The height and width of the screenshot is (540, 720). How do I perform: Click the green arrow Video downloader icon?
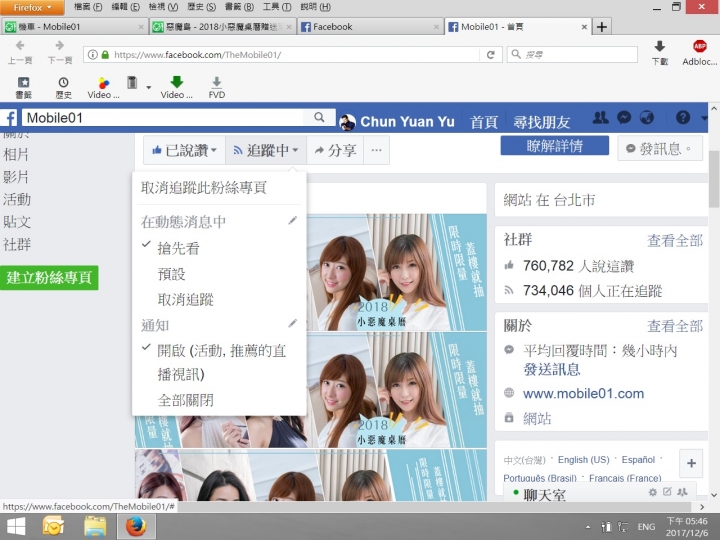pos(177,82)
